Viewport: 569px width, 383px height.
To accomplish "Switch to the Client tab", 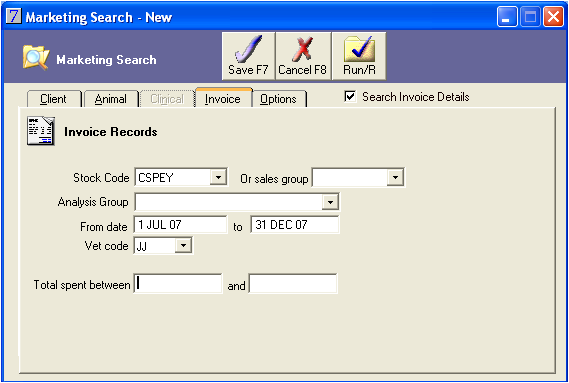I will coord(53,99).
